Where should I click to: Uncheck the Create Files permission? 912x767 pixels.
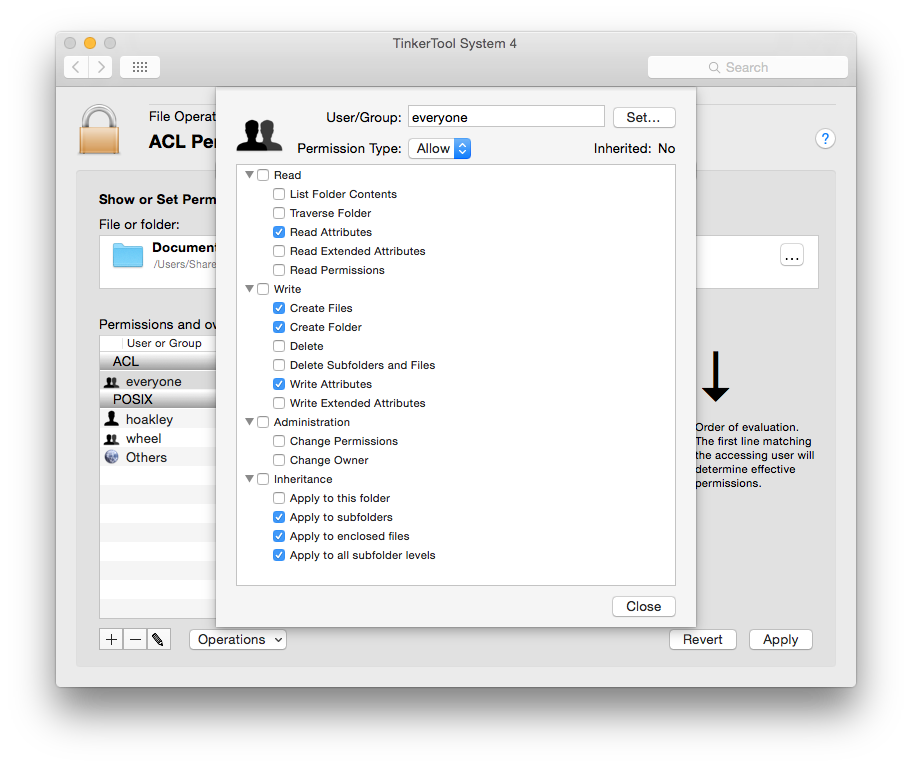coord(280,308)
